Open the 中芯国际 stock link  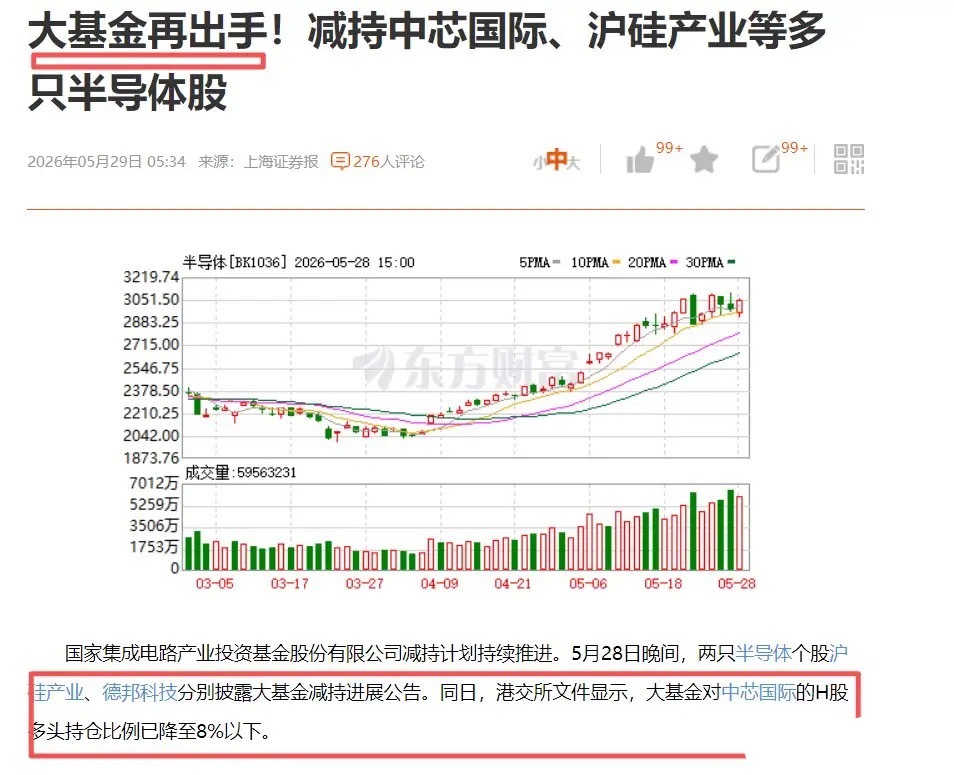click(x=758, y=692)
